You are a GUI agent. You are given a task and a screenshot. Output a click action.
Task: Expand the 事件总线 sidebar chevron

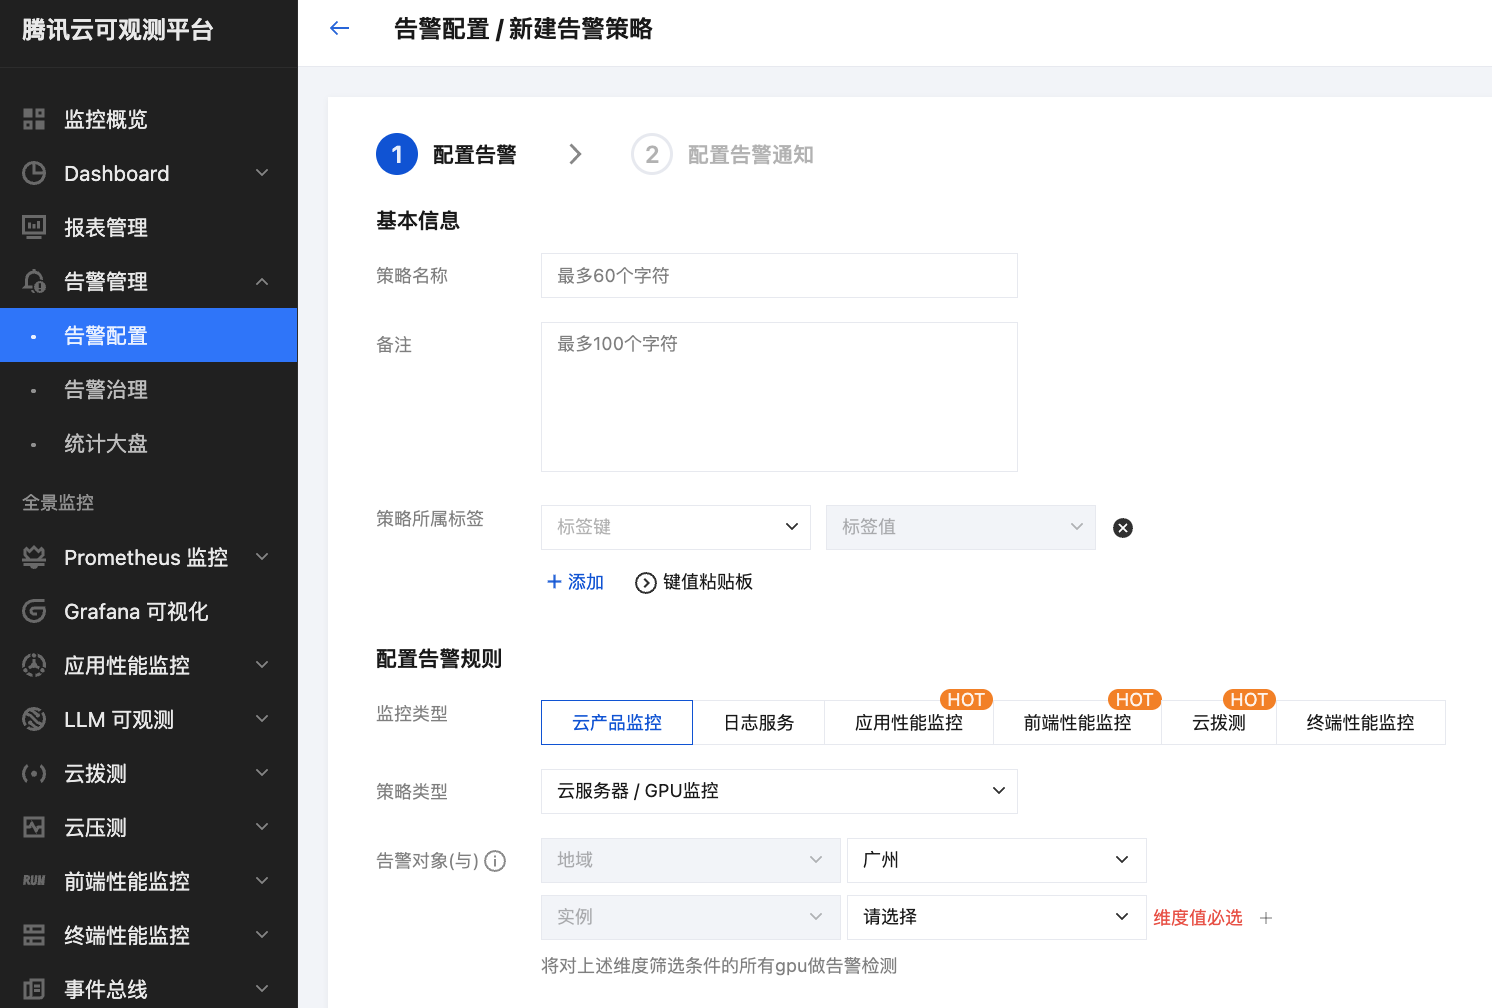[x=262, y=990]
